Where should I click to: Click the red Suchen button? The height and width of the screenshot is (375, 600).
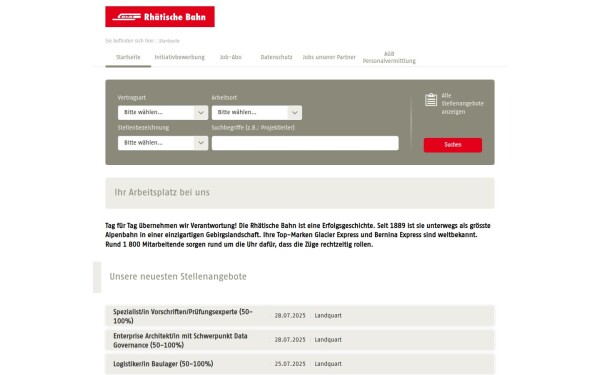453,145
